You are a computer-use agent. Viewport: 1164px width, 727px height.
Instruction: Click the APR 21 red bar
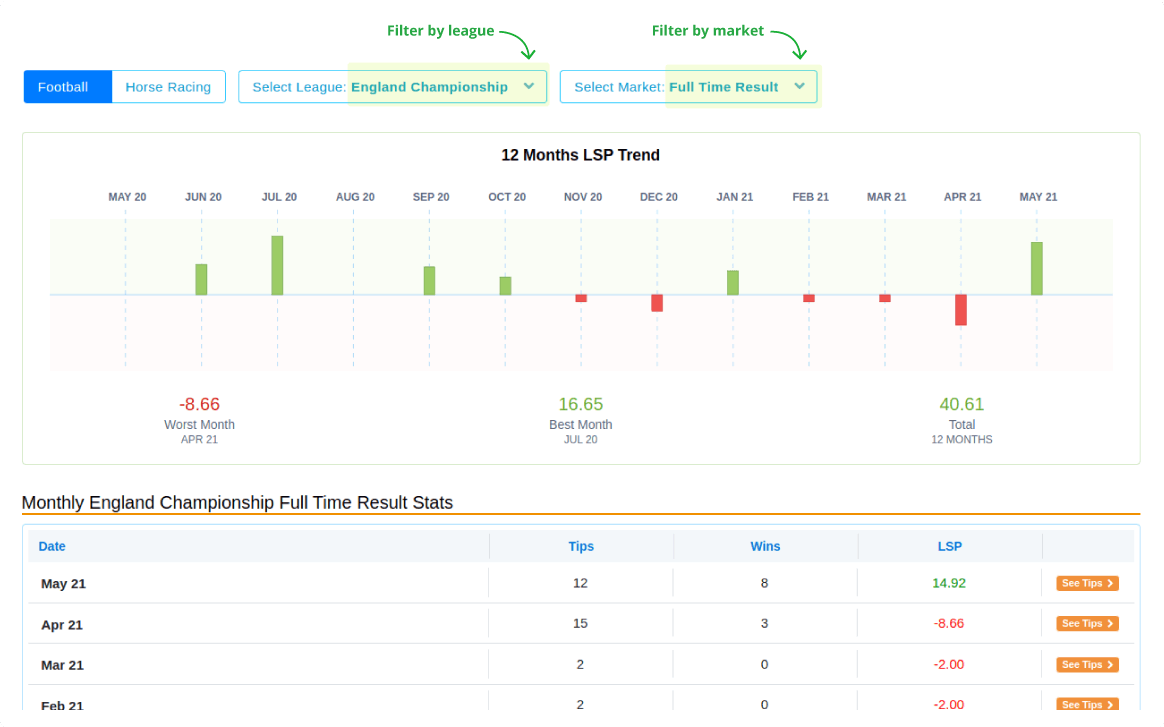tap(961, 310)
